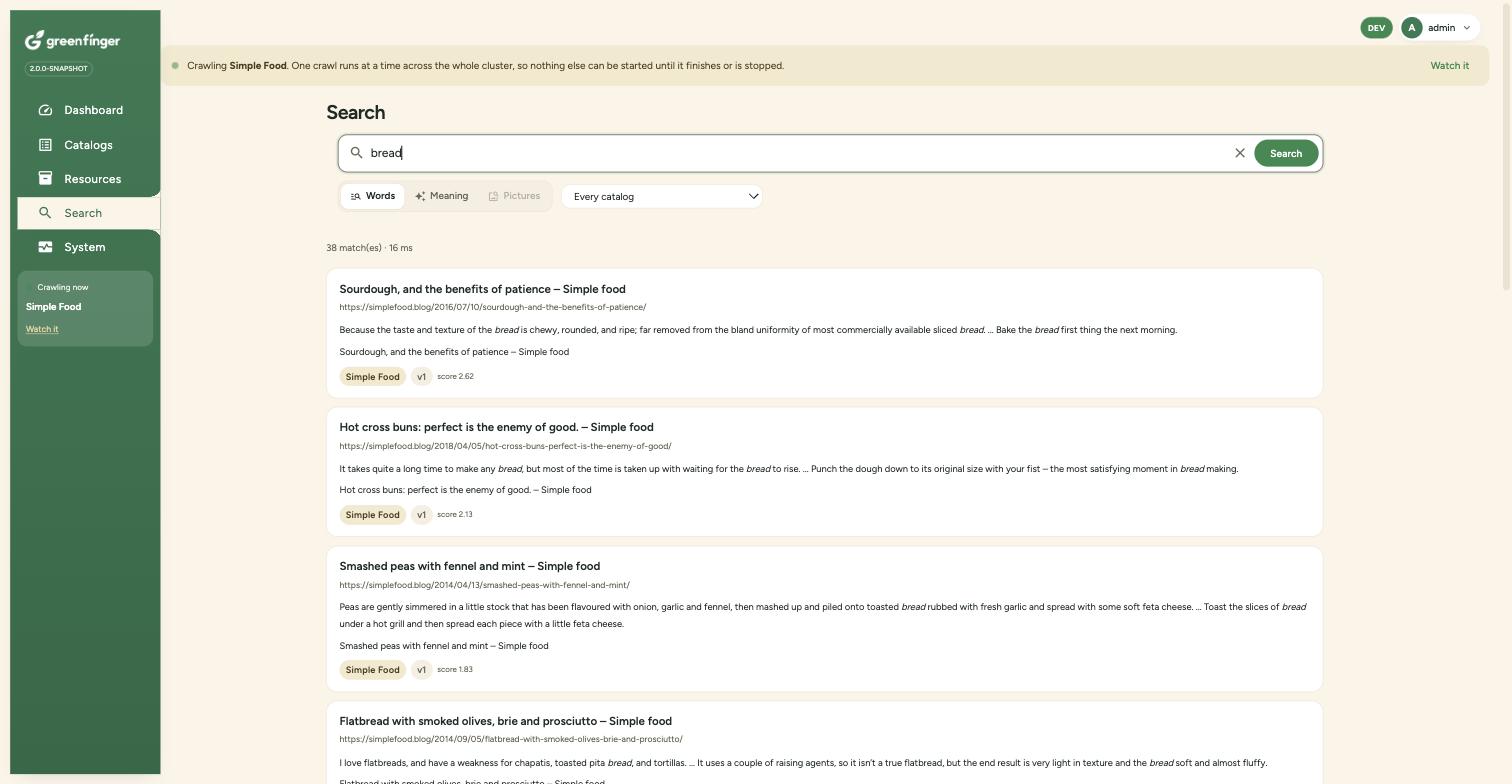Open the Catalogs sidebar item
This screenshot has height=784, width=1512.
coord(88,145)
